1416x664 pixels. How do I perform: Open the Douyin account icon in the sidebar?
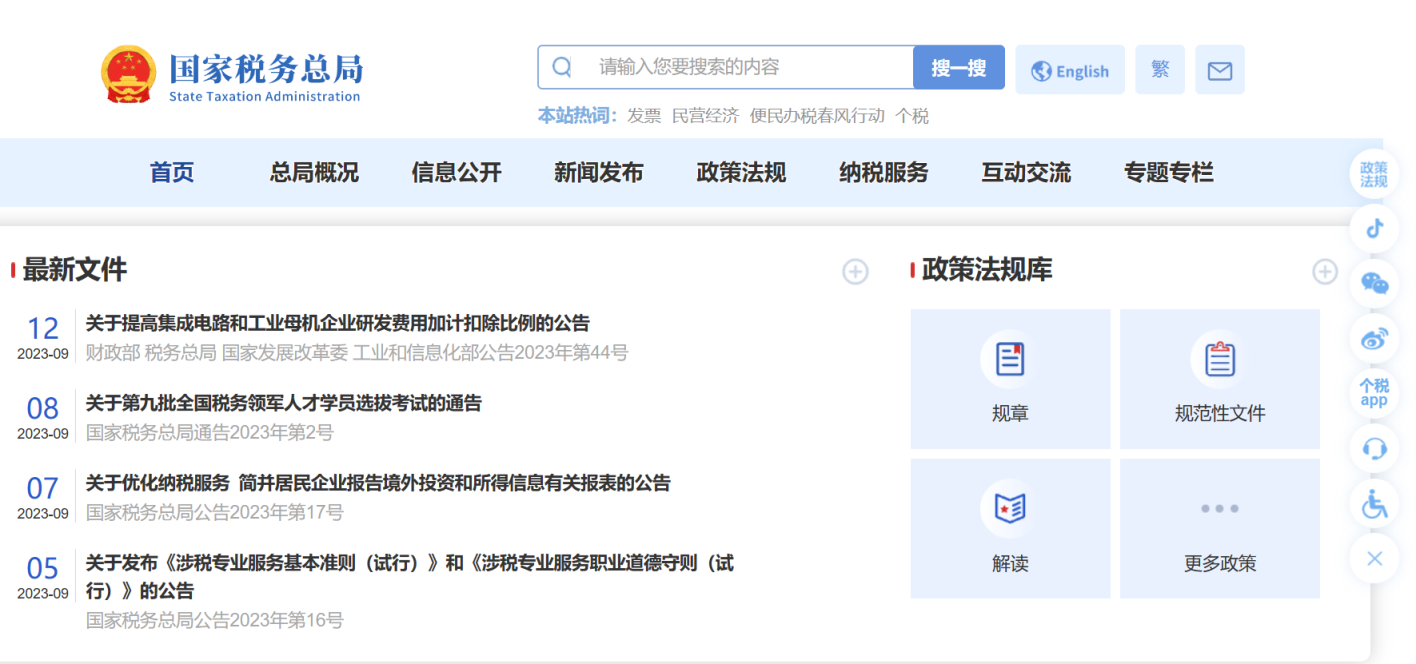[1373, 227]
